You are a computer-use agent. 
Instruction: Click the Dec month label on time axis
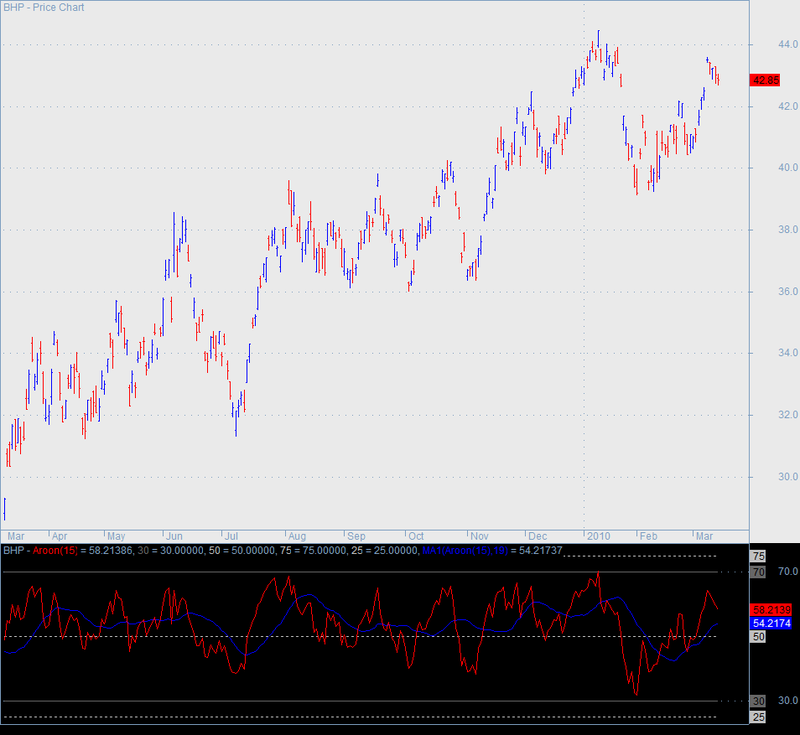click(538, 537)
